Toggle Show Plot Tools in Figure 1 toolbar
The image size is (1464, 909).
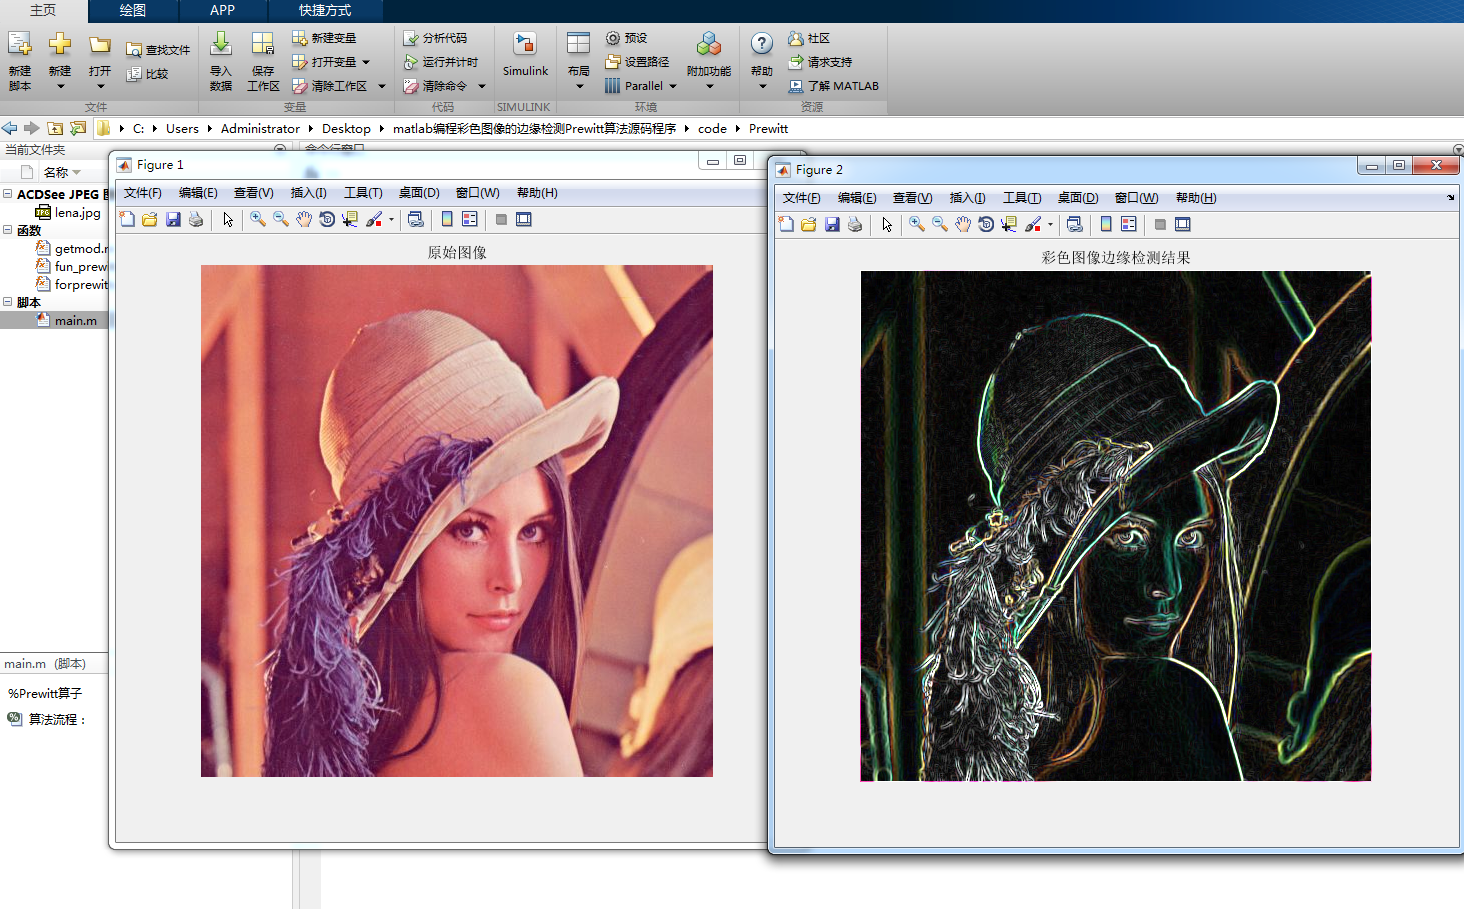click(524, 220)
